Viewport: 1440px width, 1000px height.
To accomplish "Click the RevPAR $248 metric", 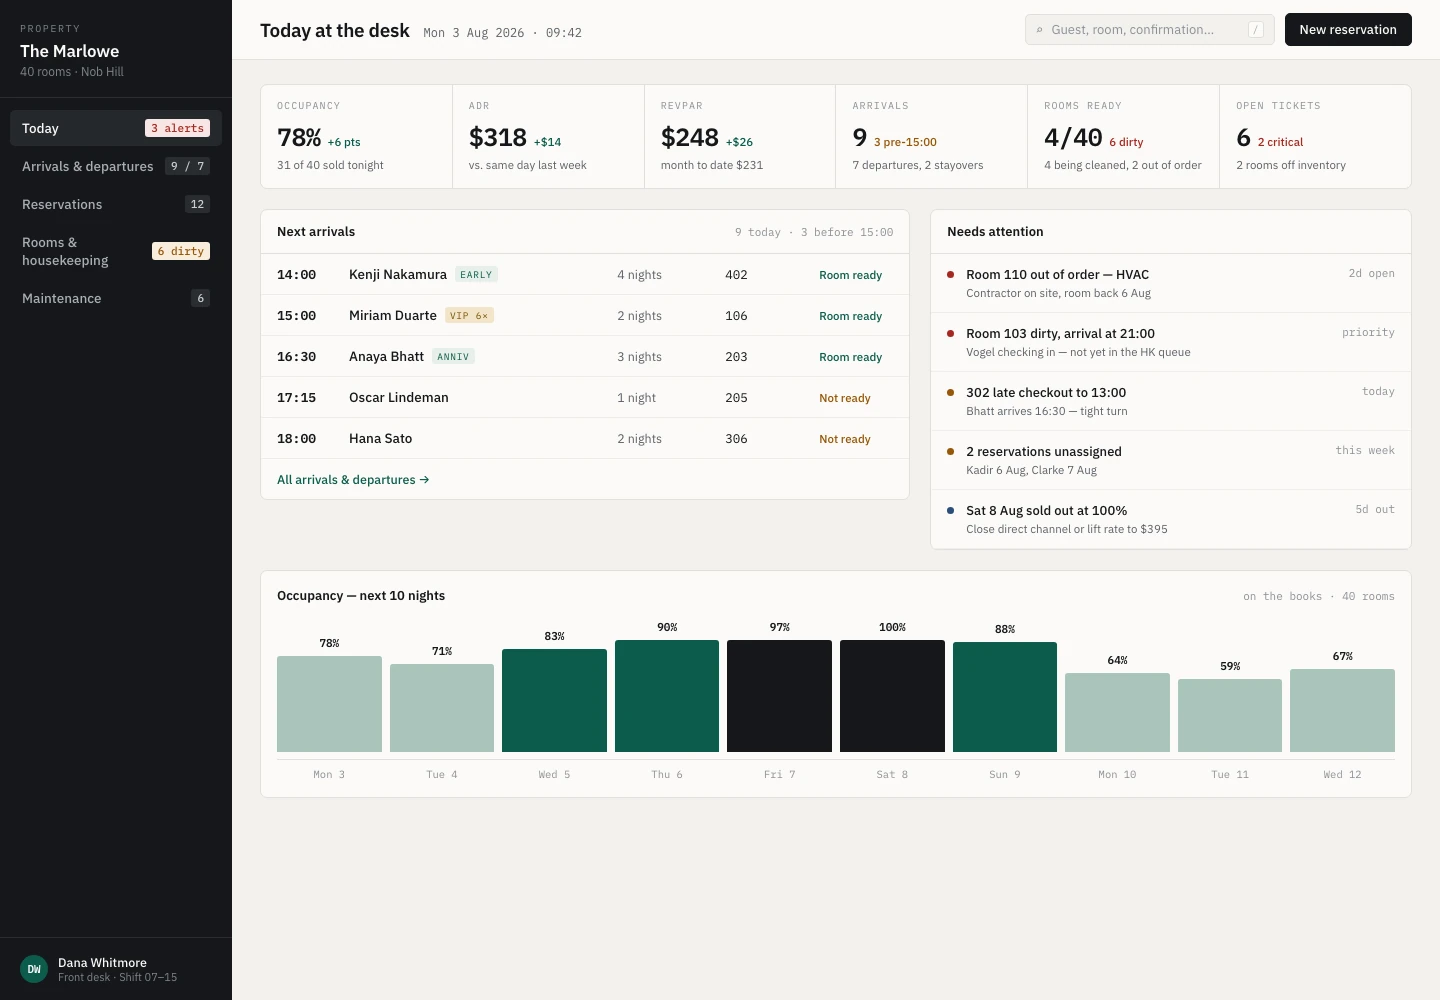I will [740, 136].
